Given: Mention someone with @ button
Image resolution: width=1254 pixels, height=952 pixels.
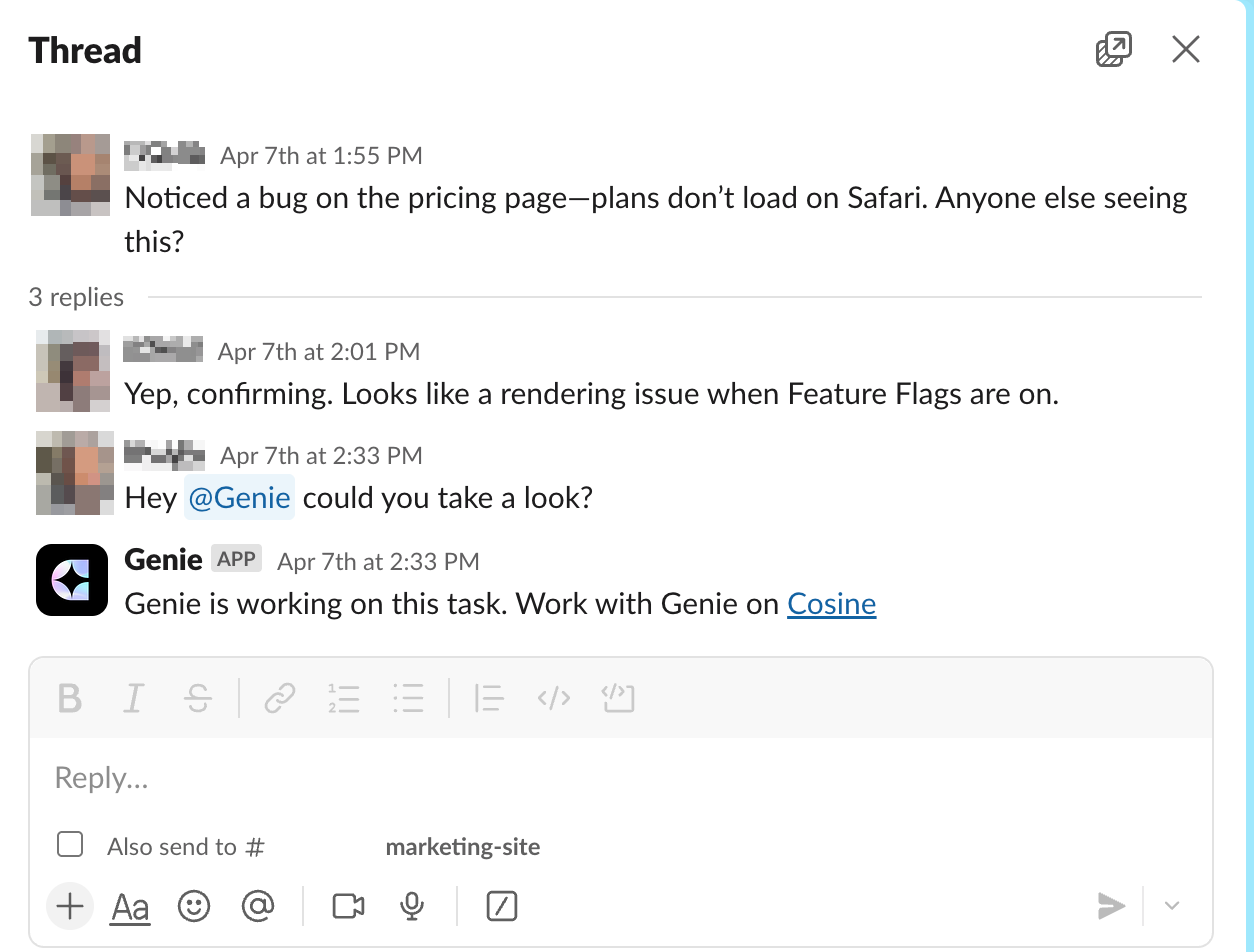Looking at the screenshot, I should click(257, 906).
